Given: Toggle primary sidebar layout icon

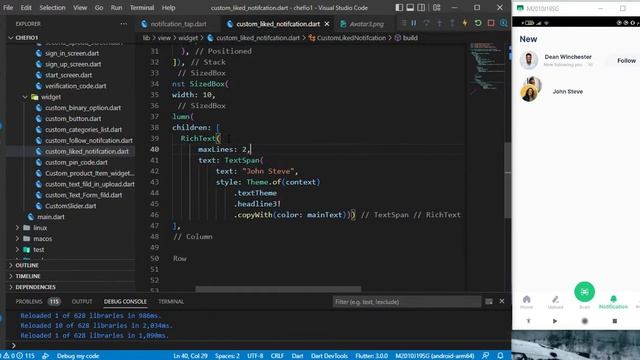Looking at the screenshot, I should 399,7.
